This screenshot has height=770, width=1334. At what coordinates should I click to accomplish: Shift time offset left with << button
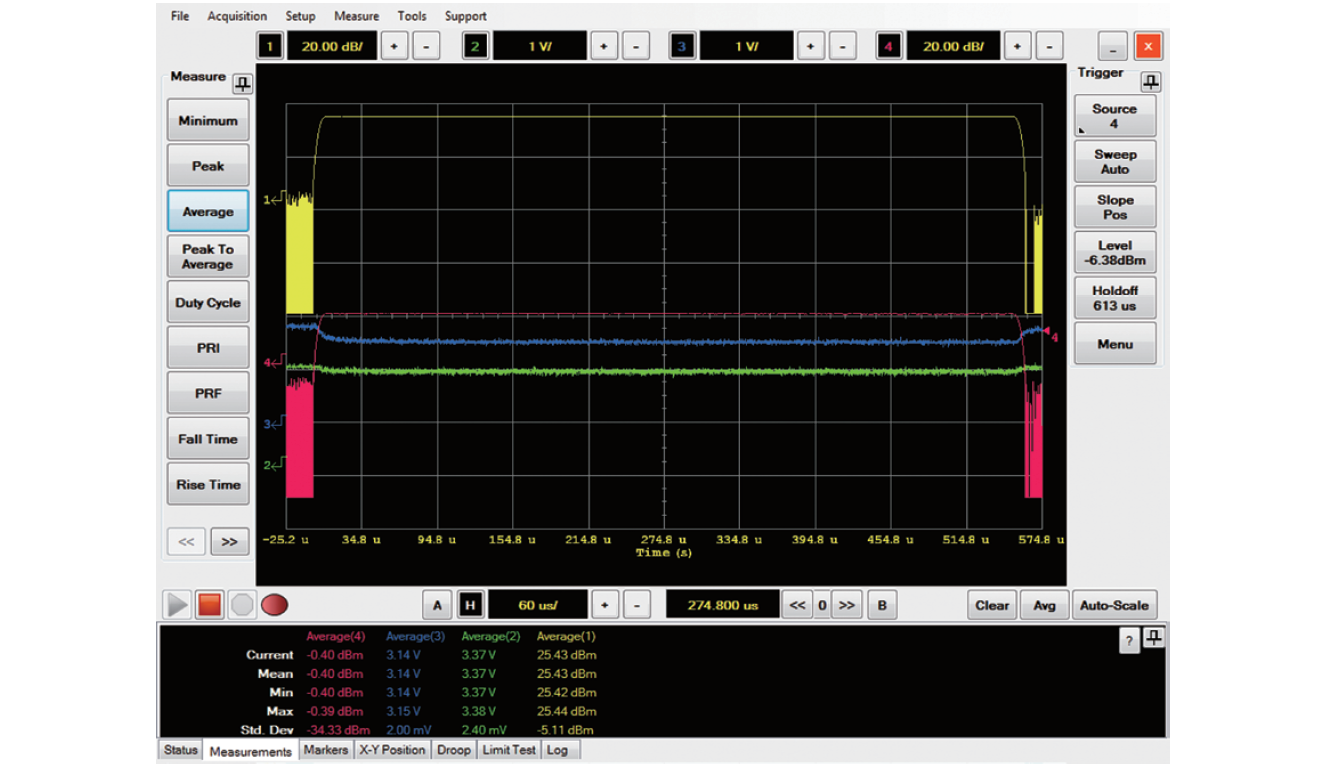pos(797,605)
